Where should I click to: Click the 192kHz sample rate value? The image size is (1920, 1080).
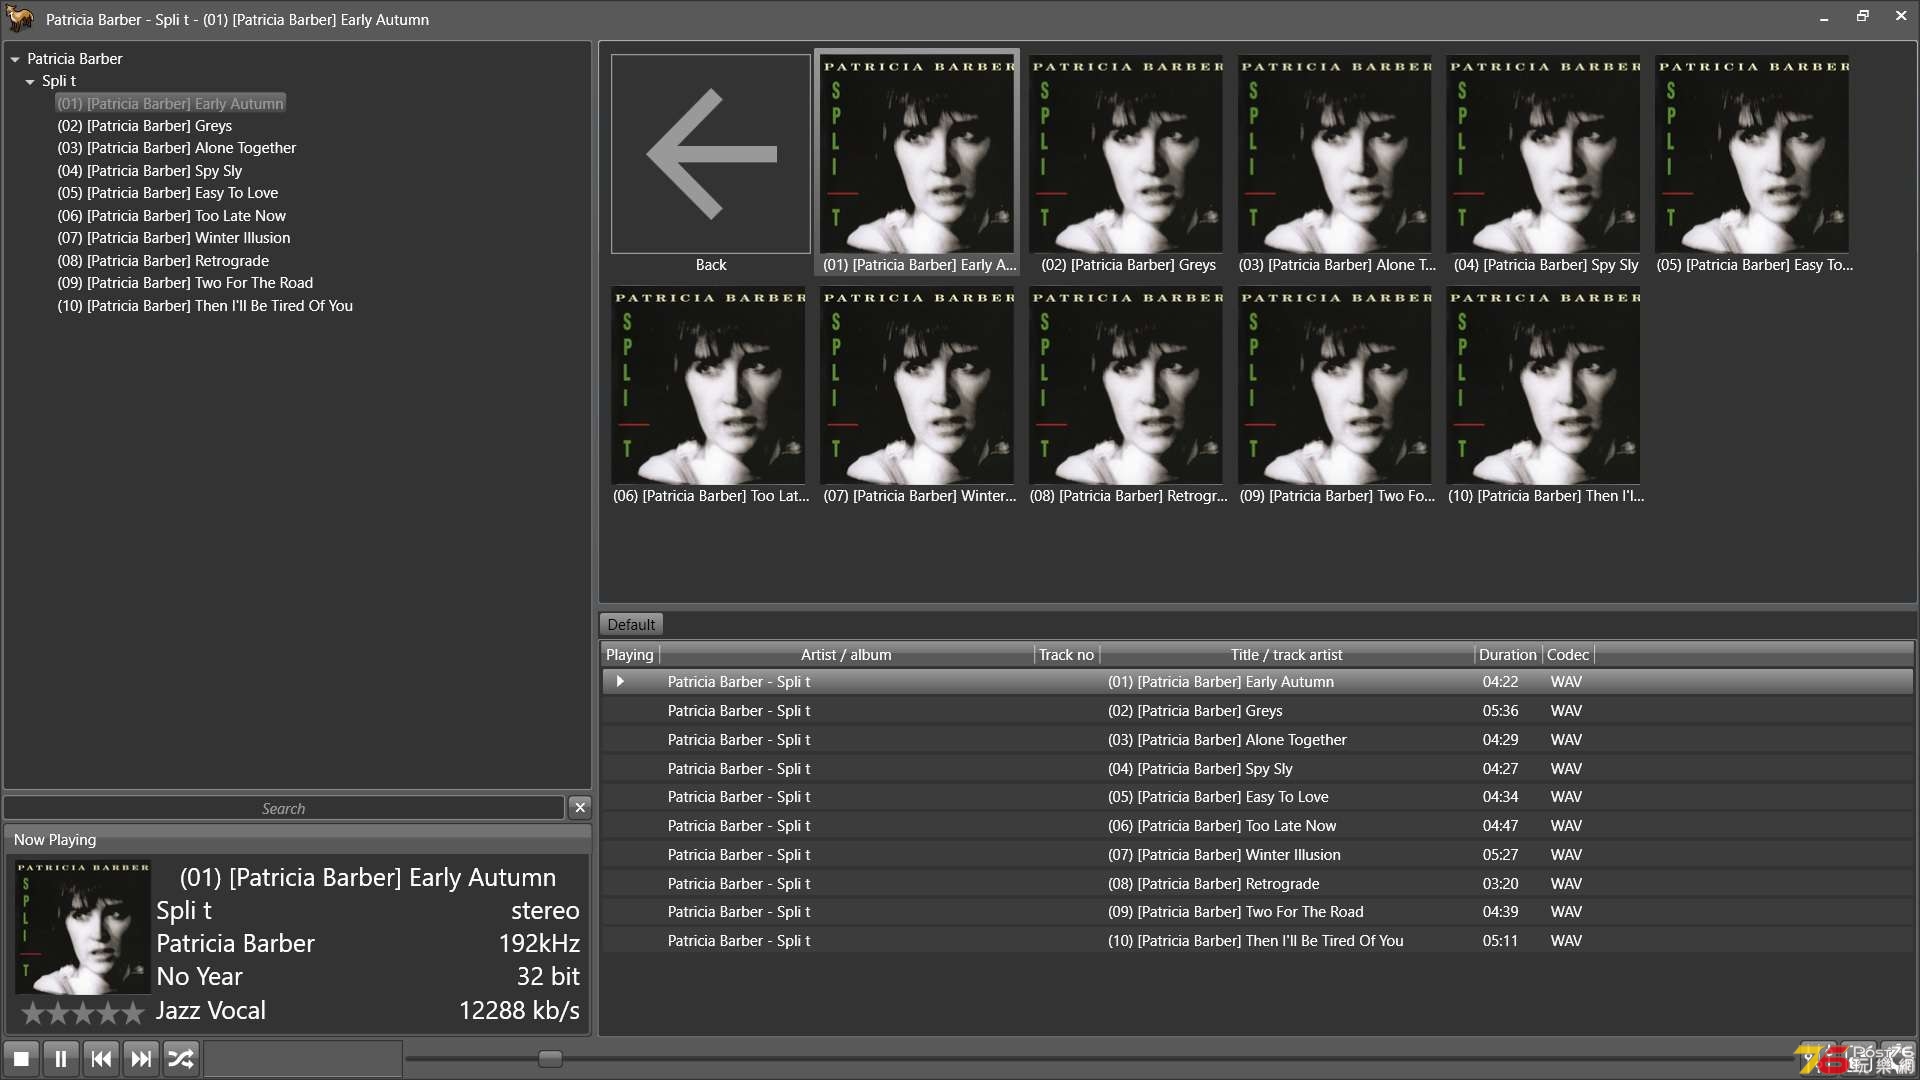click(x=539, y=944)
